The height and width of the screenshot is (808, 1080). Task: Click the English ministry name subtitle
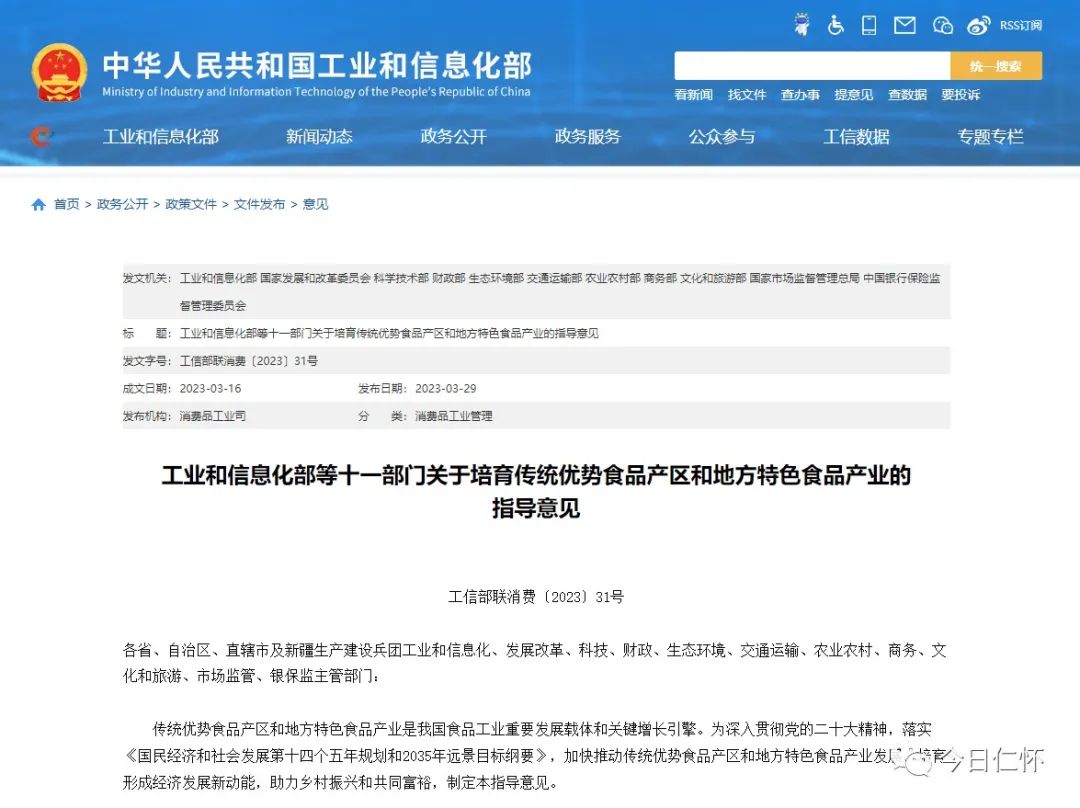pyautogui.click(x=316, y=92)
